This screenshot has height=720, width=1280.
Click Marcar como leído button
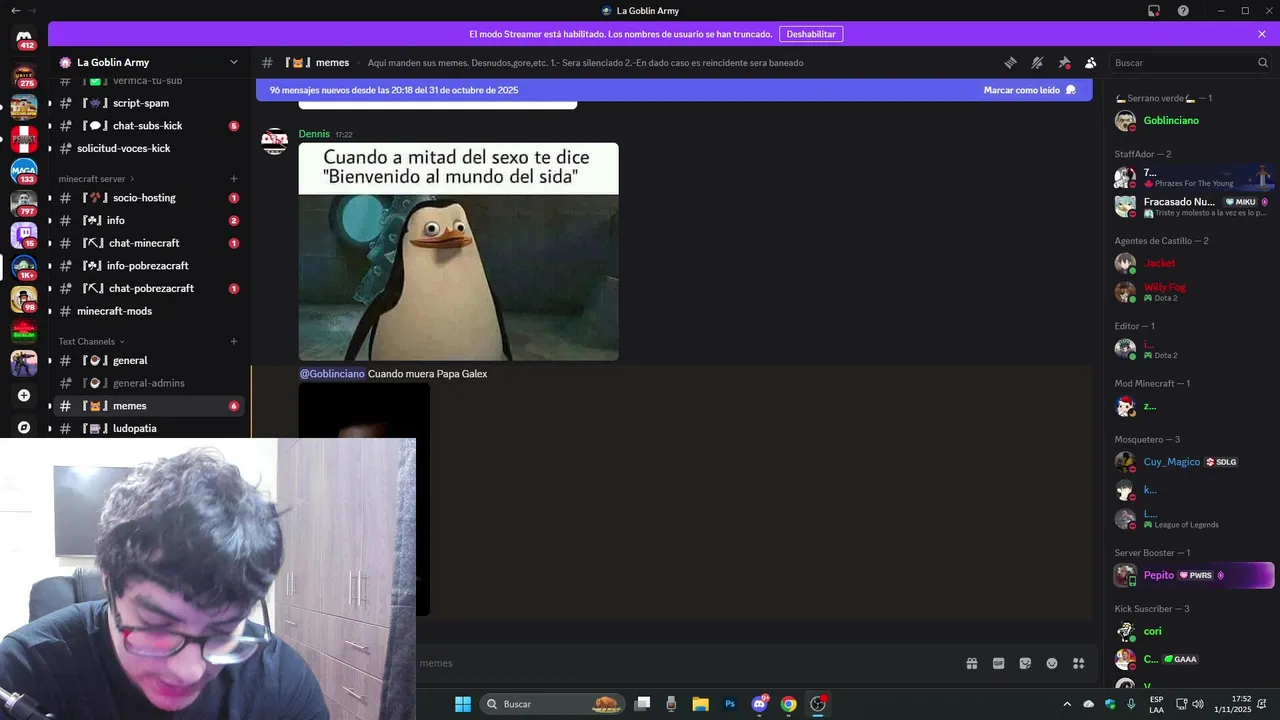pyautogui.click(x=1030, y=90)
